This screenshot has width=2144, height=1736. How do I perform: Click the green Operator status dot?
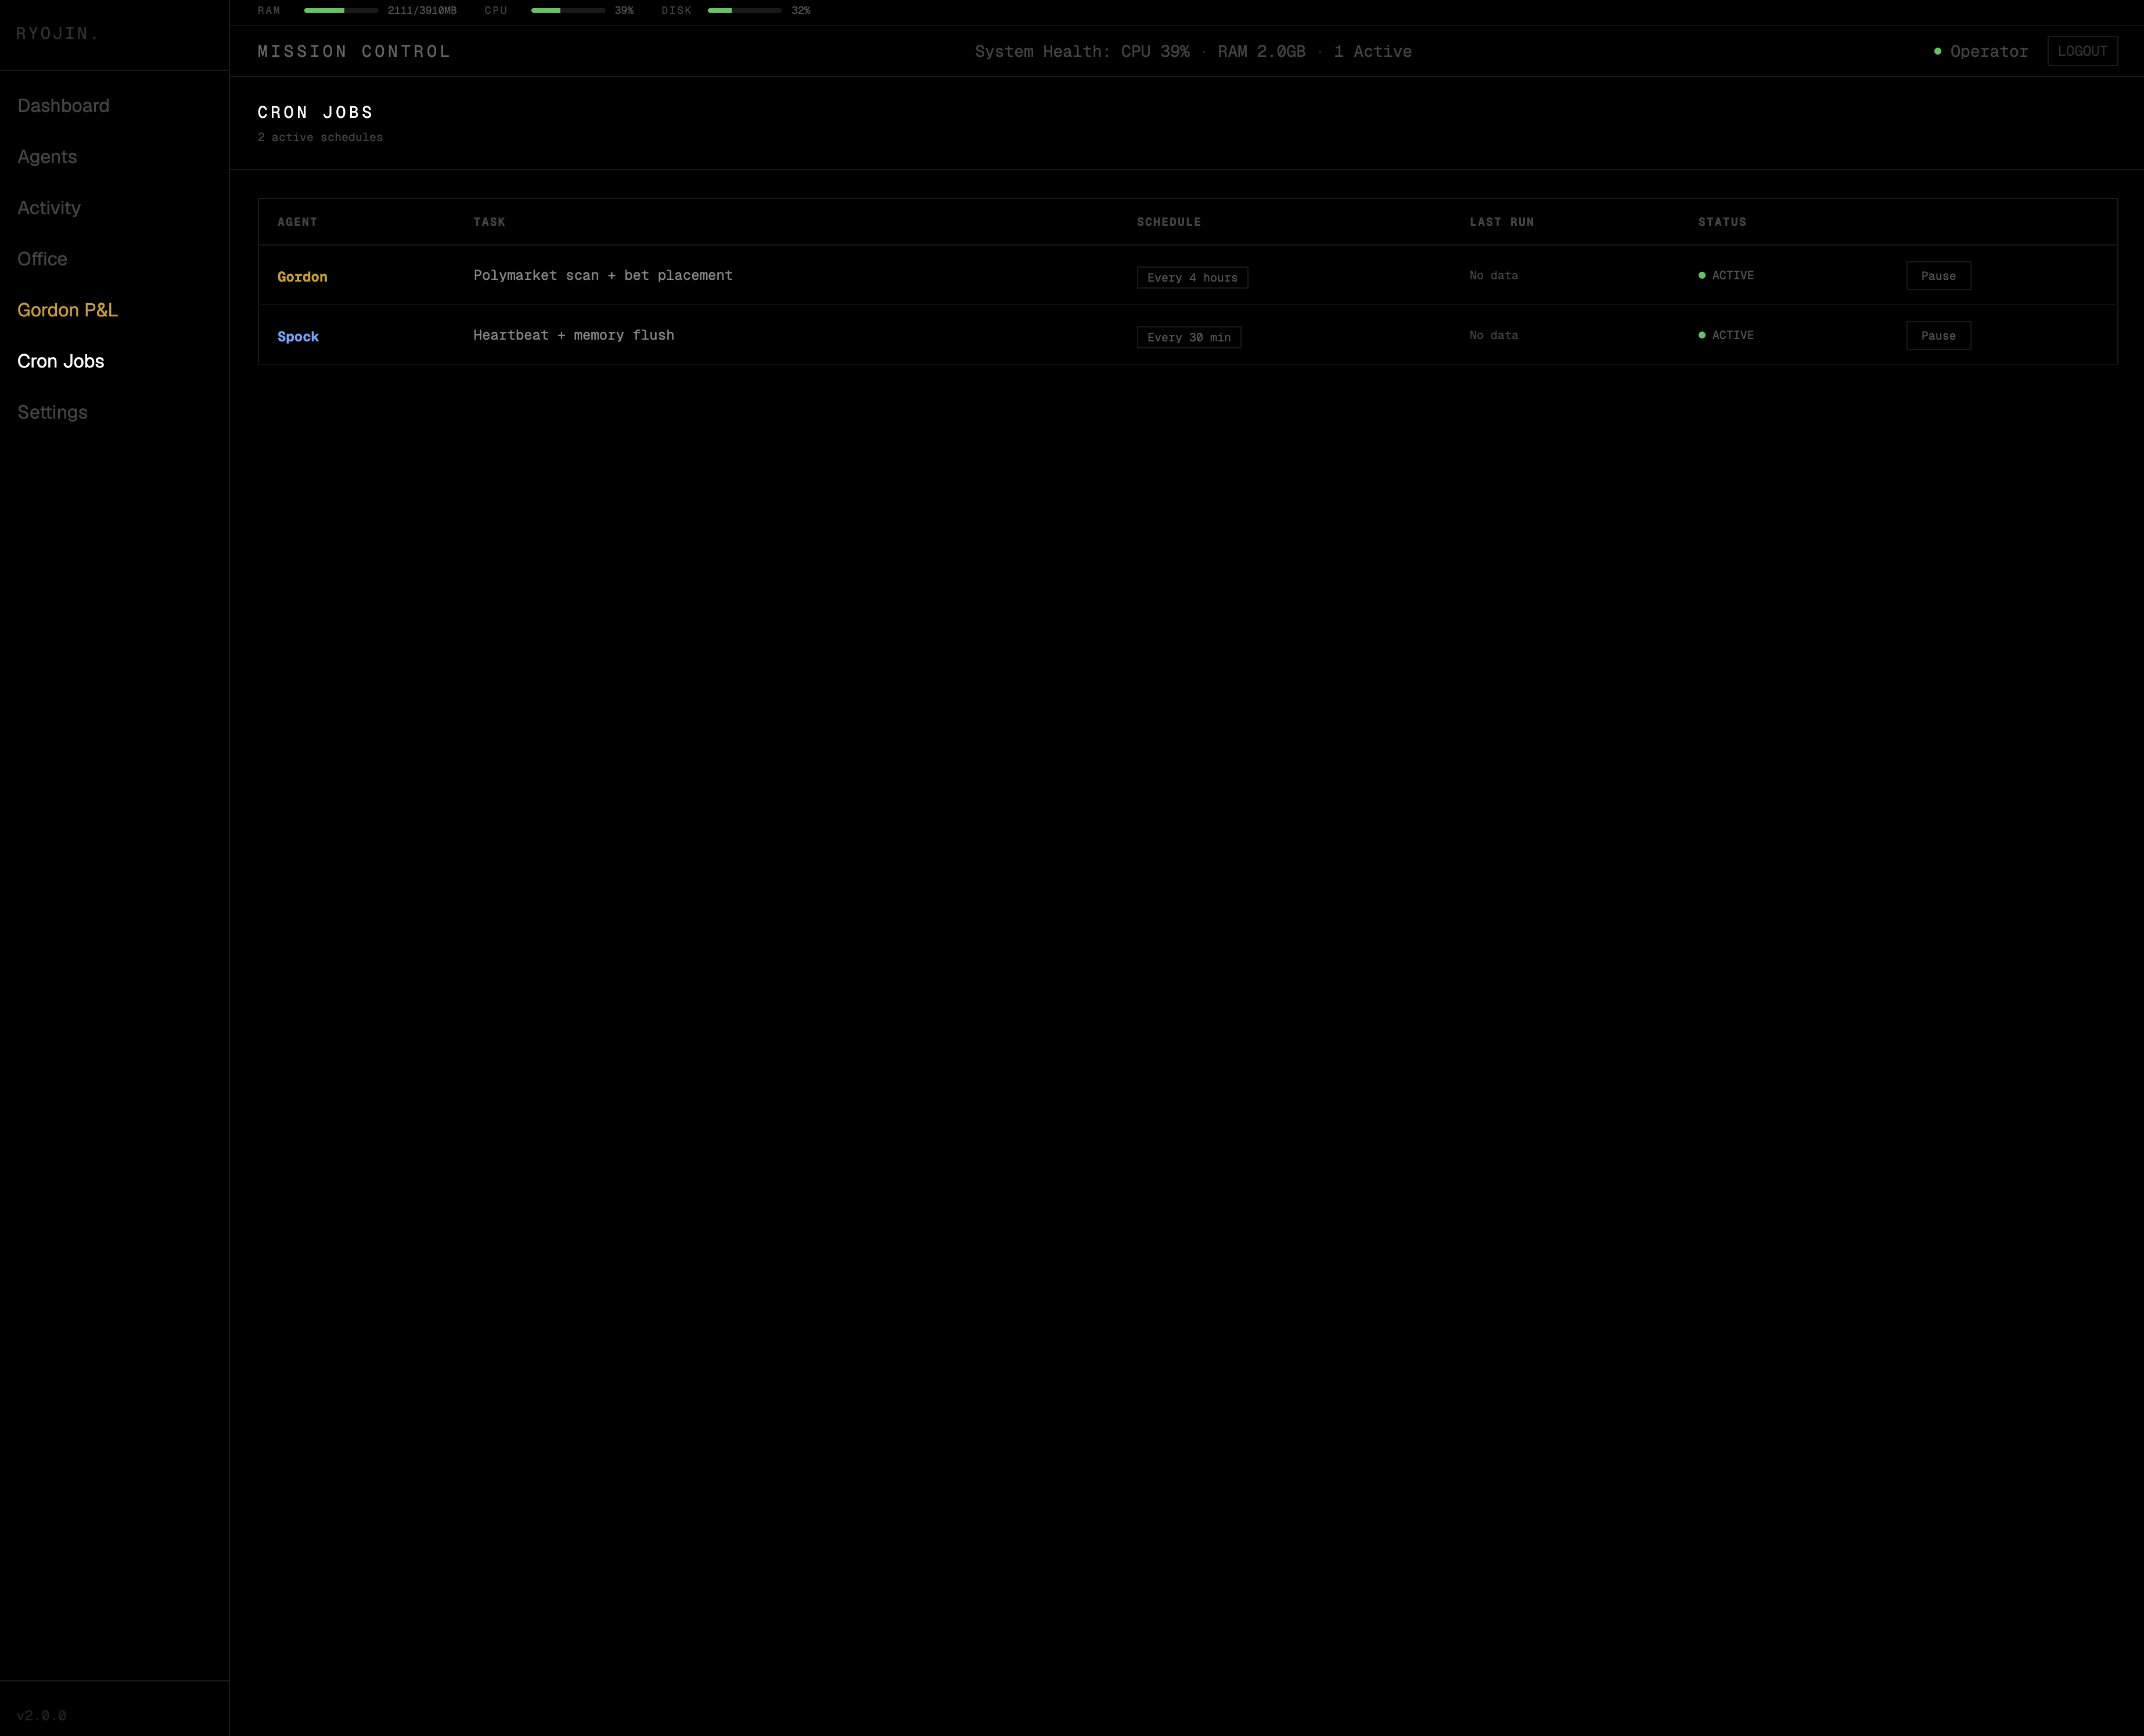click(1937, 50)
